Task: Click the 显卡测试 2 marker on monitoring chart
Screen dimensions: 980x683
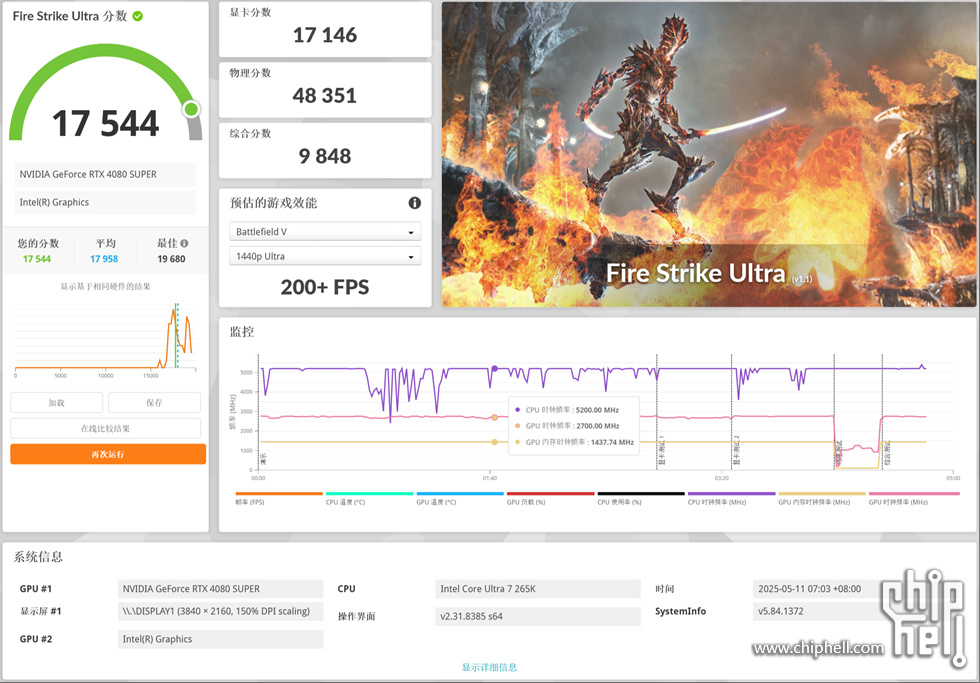Action: (736, 451)
